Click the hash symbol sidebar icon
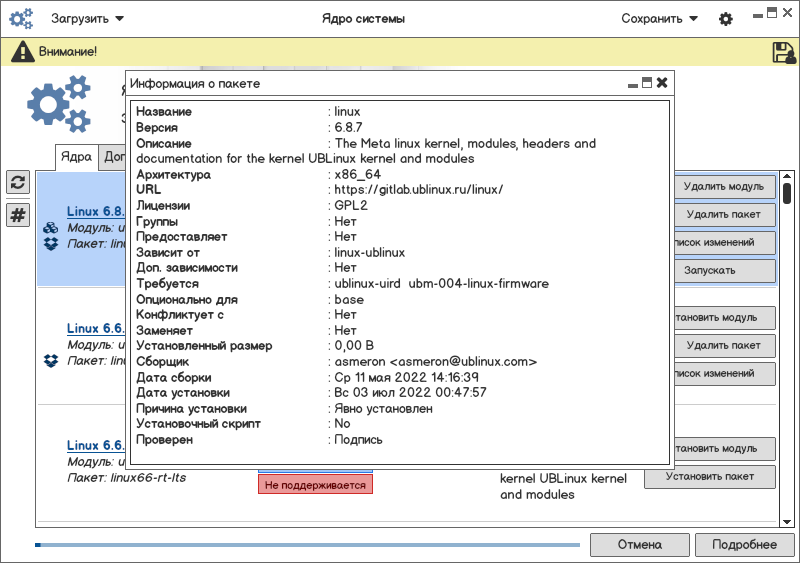This screenshot has height=563, width=800. (x=18, y=215)
